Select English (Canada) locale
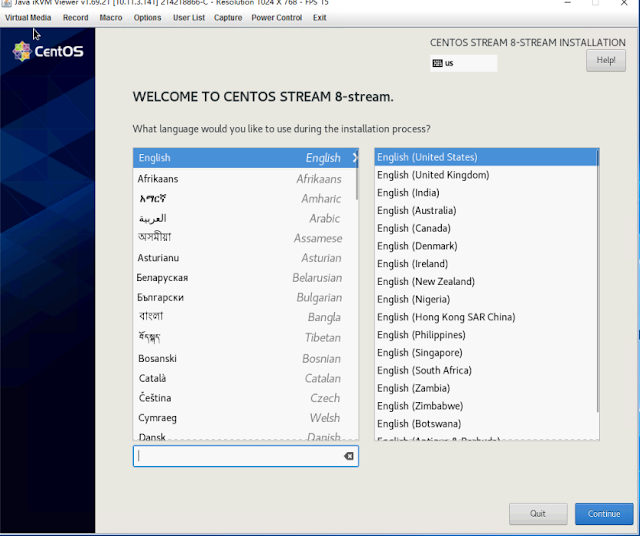The width and height of the screenshot is (640, 536). pos(486,228)
